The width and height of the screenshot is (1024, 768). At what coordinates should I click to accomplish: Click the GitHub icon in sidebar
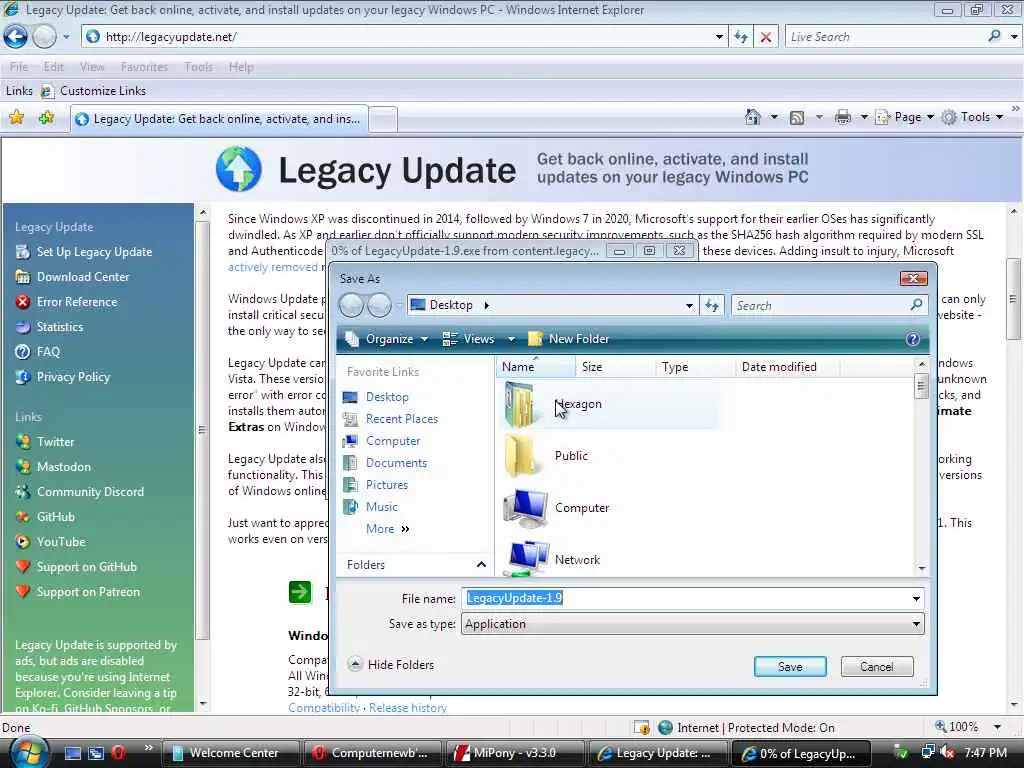(x=23, y=517)
